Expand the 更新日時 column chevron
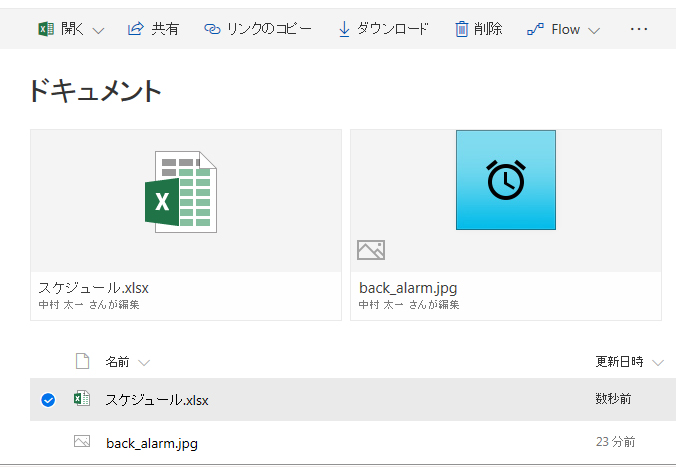This screenshot has width=676, height=467. pos(658,363)
